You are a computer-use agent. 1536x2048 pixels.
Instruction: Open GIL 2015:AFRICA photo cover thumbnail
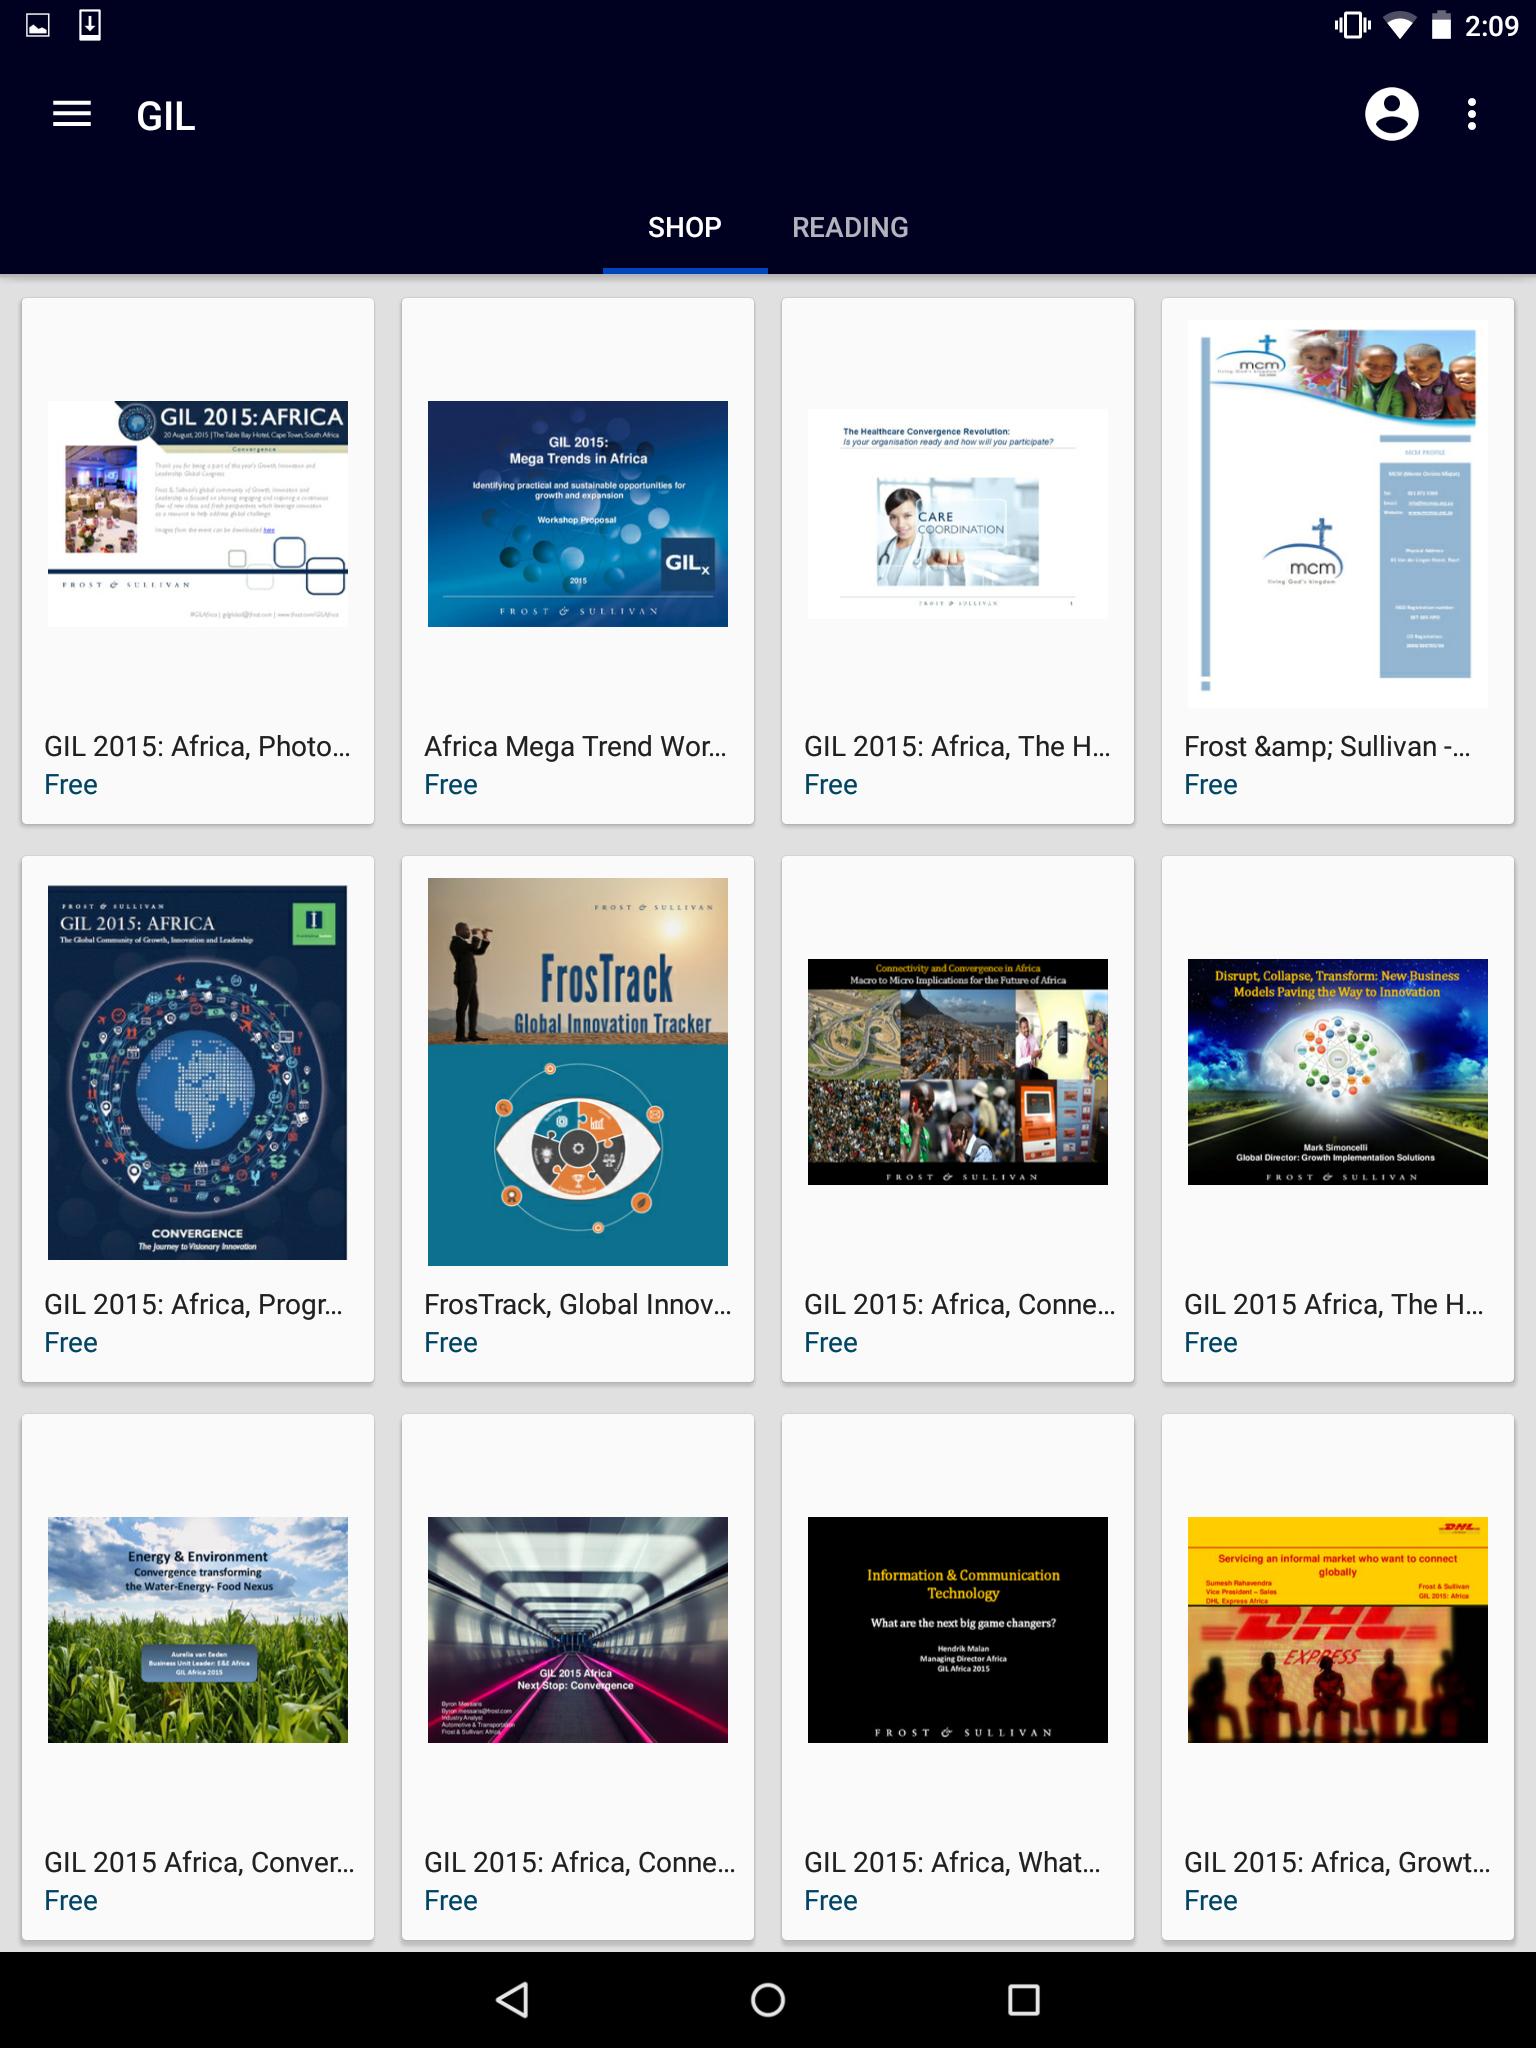(x=198, y=514)
